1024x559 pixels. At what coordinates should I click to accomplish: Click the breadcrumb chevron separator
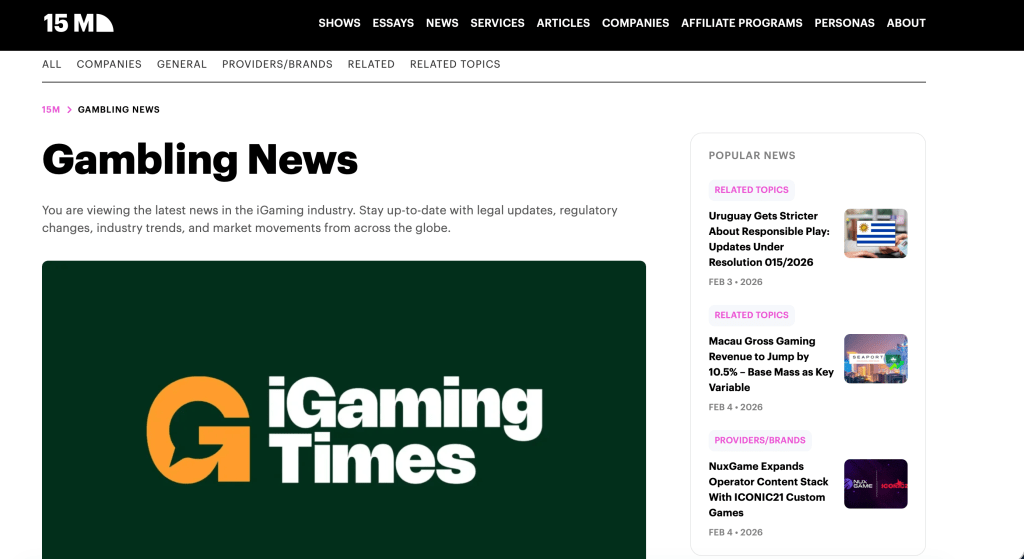[69, 110]
